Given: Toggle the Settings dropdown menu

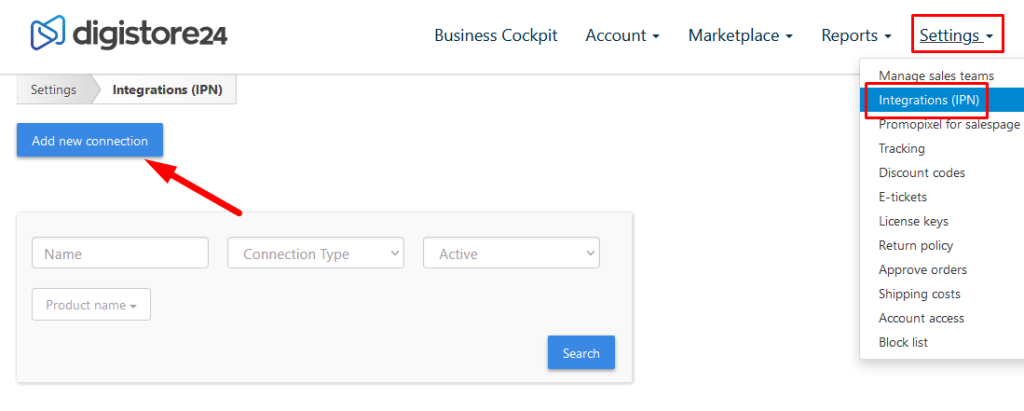Looking at the screenshot, I should point(956,35).
